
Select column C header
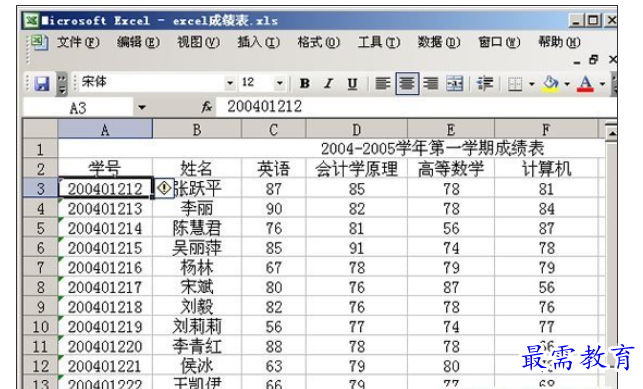click(x=274, y=130)
